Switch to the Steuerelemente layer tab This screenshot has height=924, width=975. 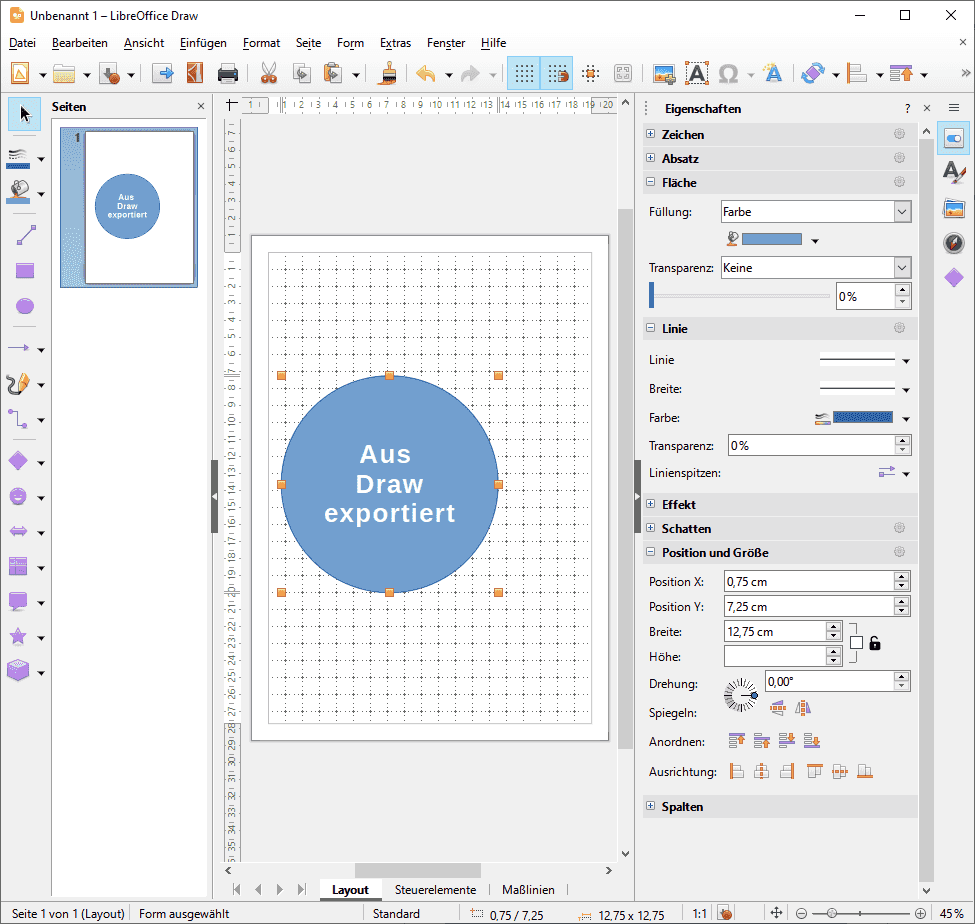pos(435,890)
